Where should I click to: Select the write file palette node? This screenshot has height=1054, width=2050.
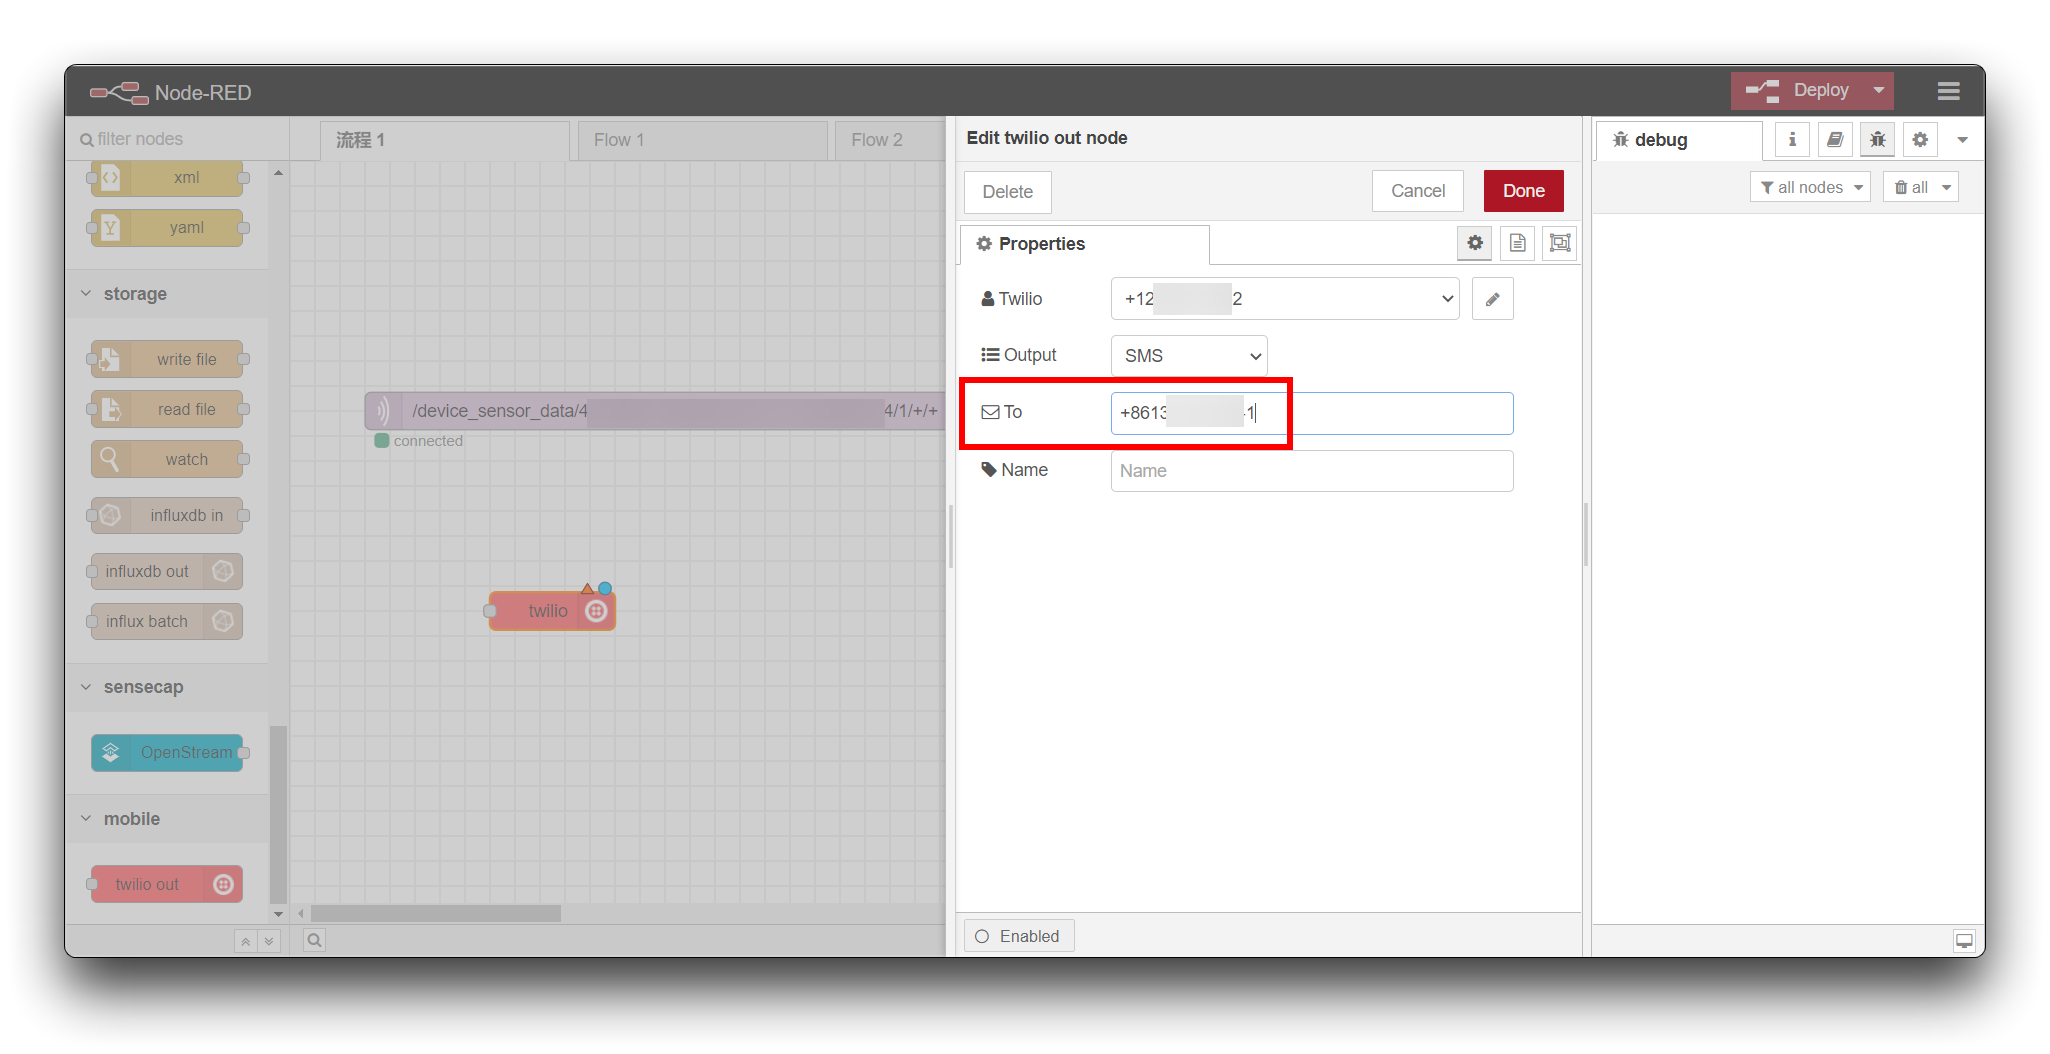click(x=167, y=359)
